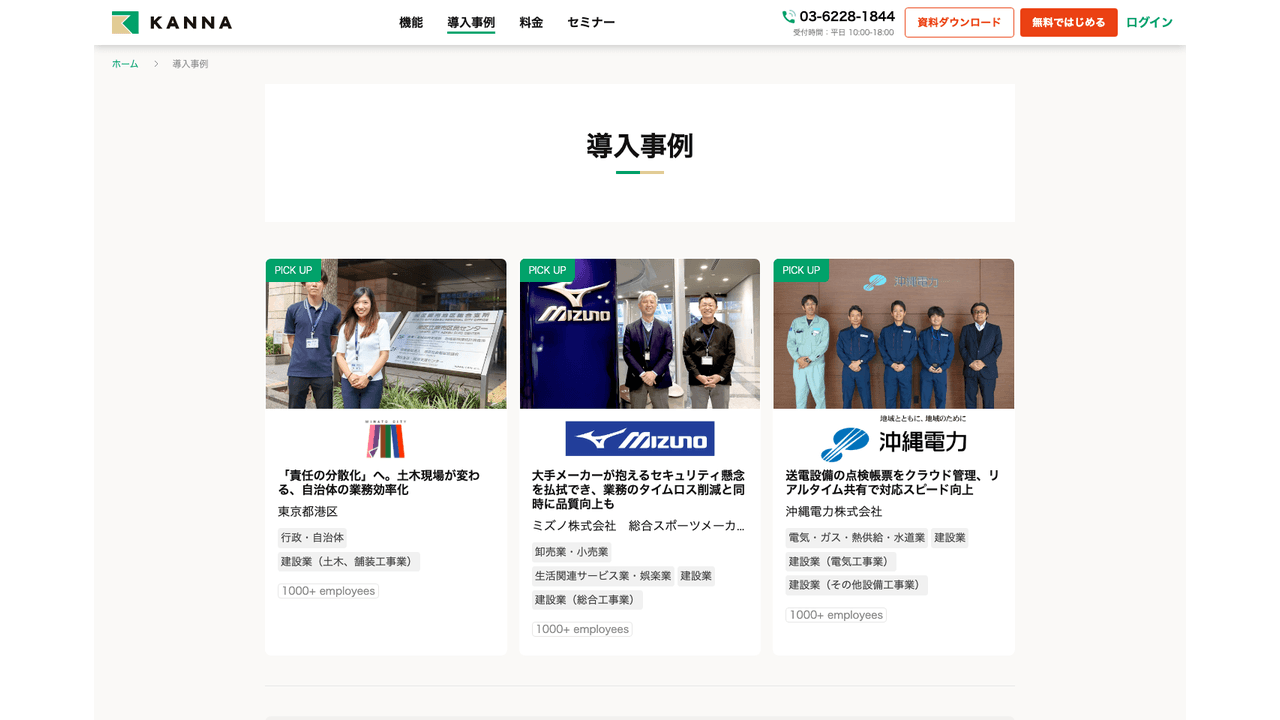Select the 建設業（その他設備工事業） tag
This screenshot has width=1280, height=720.
857,585
